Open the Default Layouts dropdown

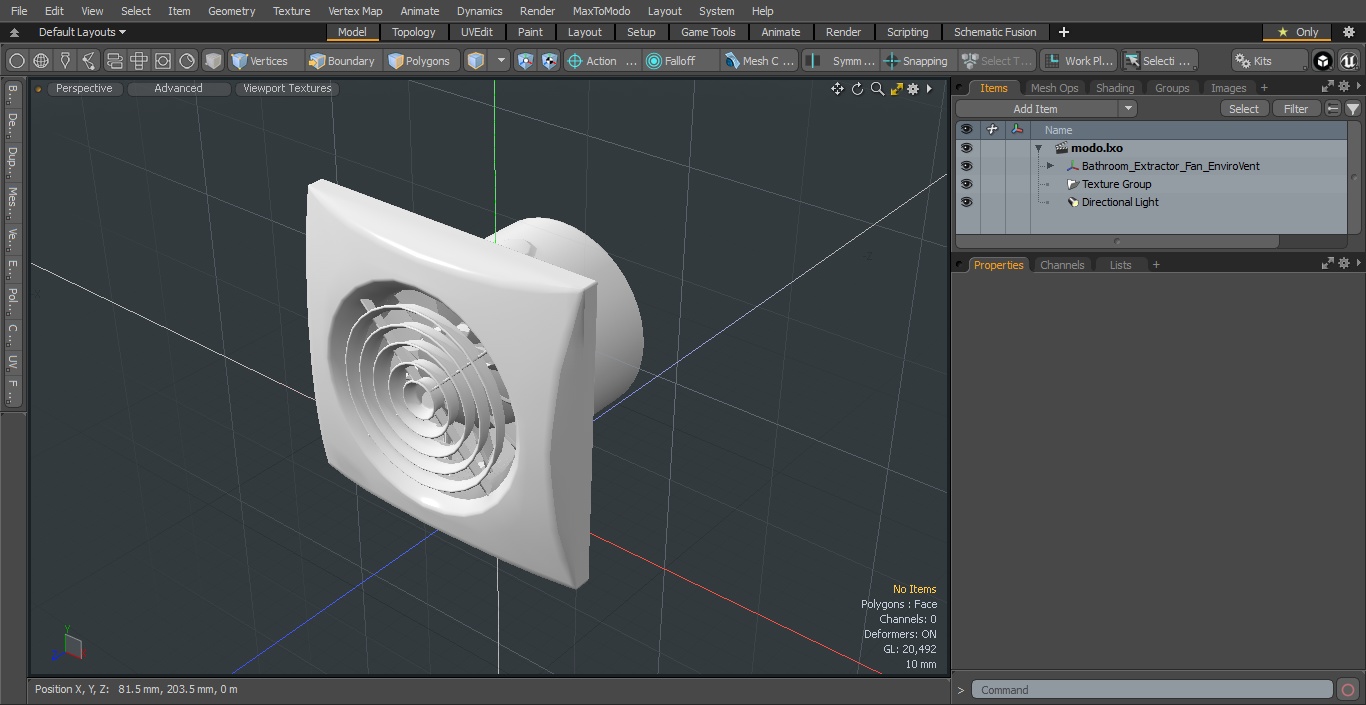82,32
